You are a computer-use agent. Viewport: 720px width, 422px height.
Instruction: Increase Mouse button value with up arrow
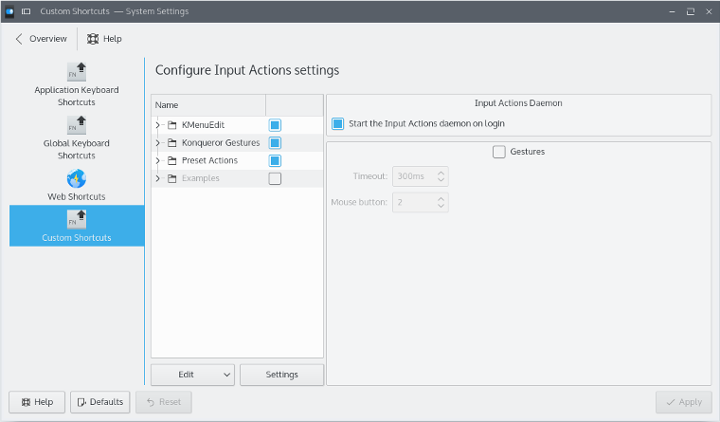(441, 199)
